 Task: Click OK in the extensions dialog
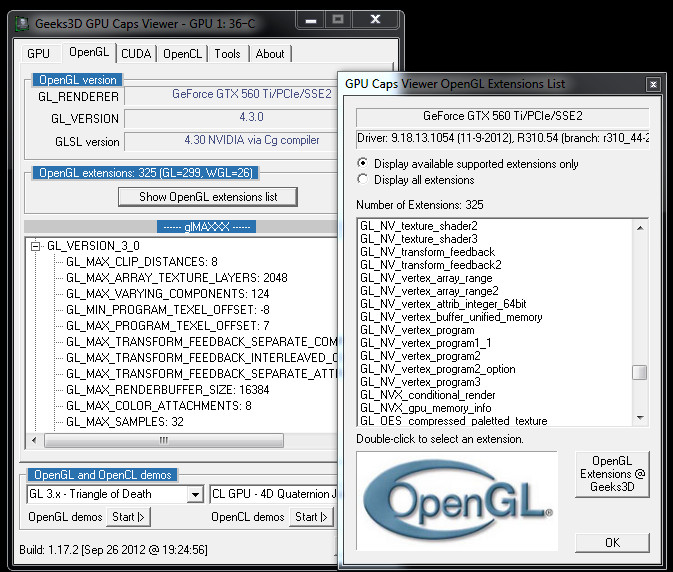[612, 543]
